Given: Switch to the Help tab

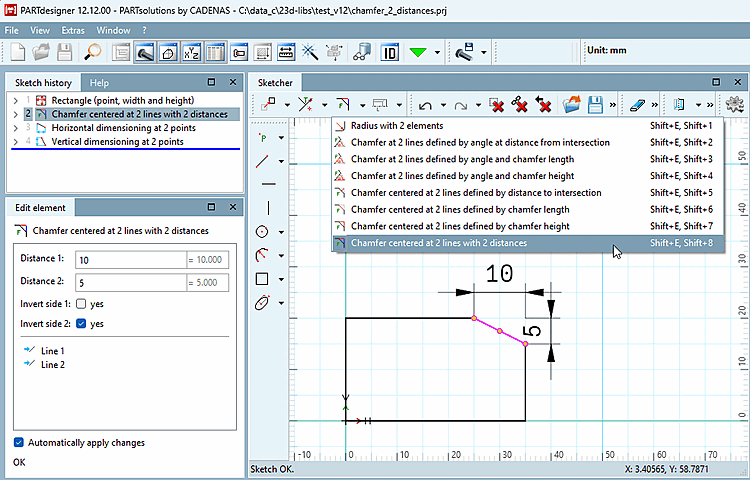Looking at the screenshot, I should click(x=99, y=83).
